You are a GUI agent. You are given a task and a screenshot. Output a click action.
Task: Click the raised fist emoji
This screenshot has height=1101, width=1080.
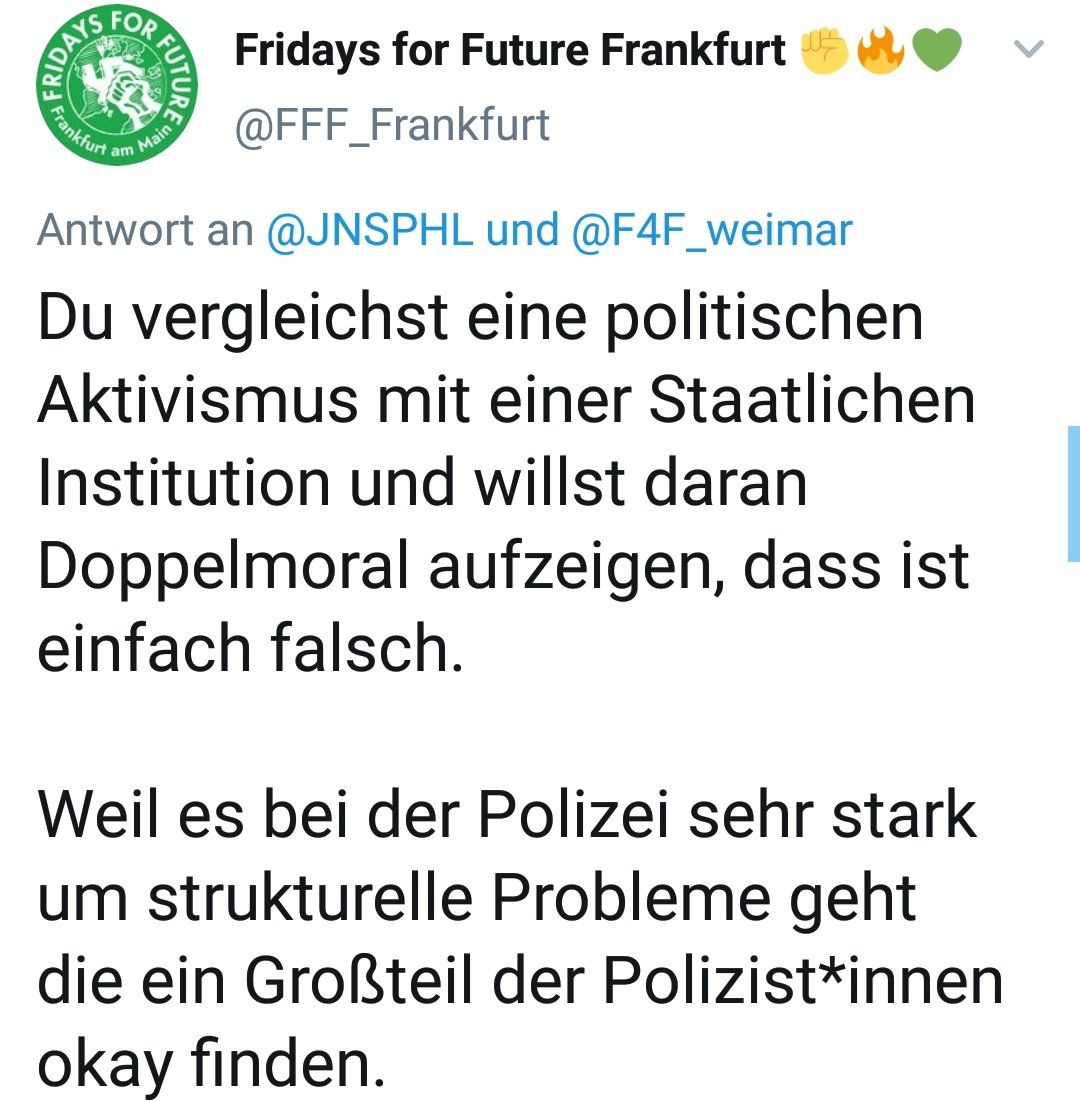pos(825,51)
